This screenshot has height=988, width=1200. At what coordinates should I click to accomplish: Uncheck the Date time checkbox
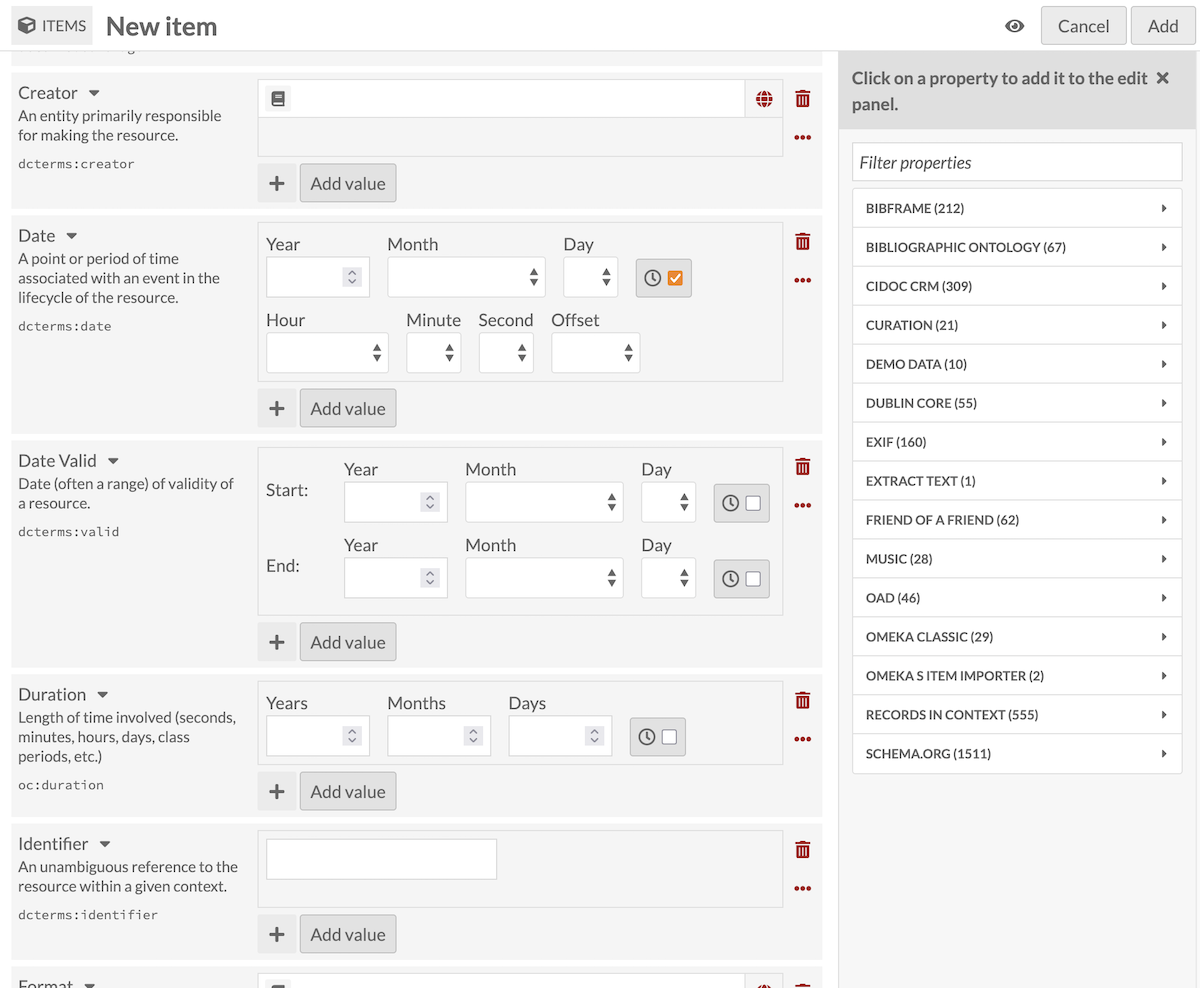click(675, 278)
